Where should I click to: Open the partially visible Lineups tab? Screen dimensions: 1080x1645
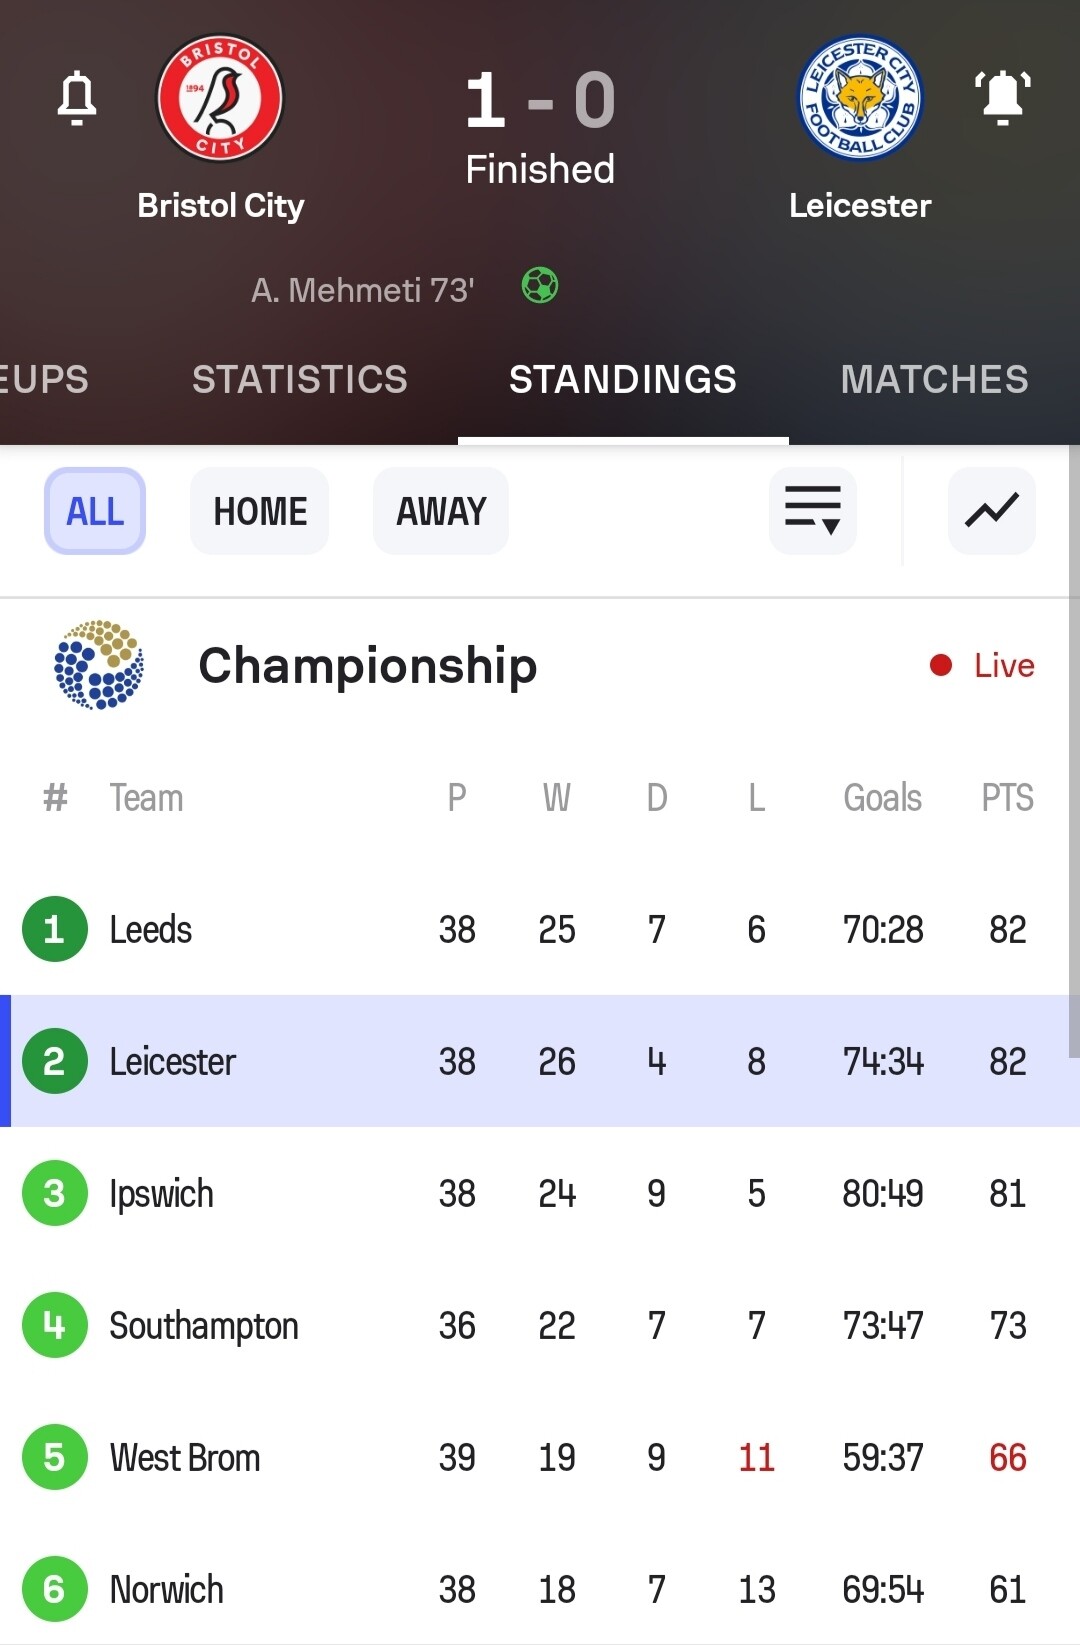[44, 380]
